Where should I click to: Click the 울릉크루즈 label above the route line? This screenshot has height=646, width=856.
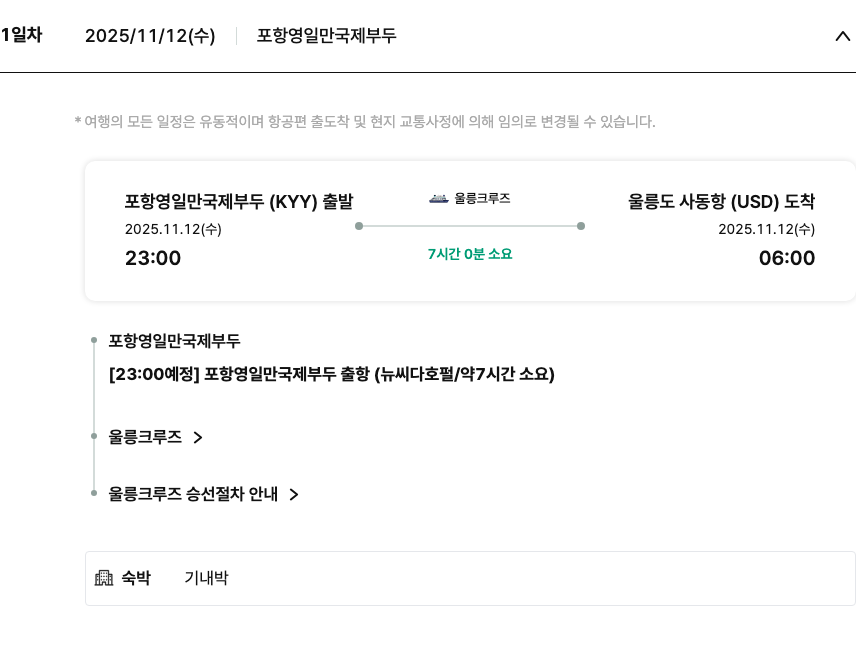click(482, 198)
